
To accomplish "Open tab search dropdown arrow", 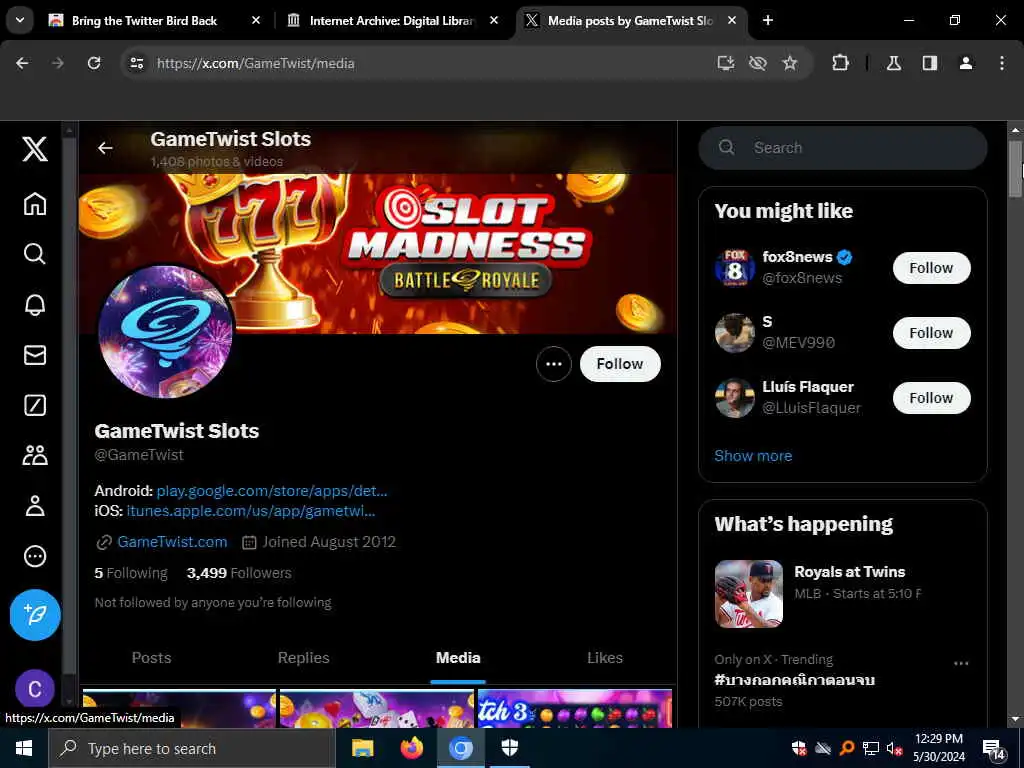I will click(x=20, y=20).
